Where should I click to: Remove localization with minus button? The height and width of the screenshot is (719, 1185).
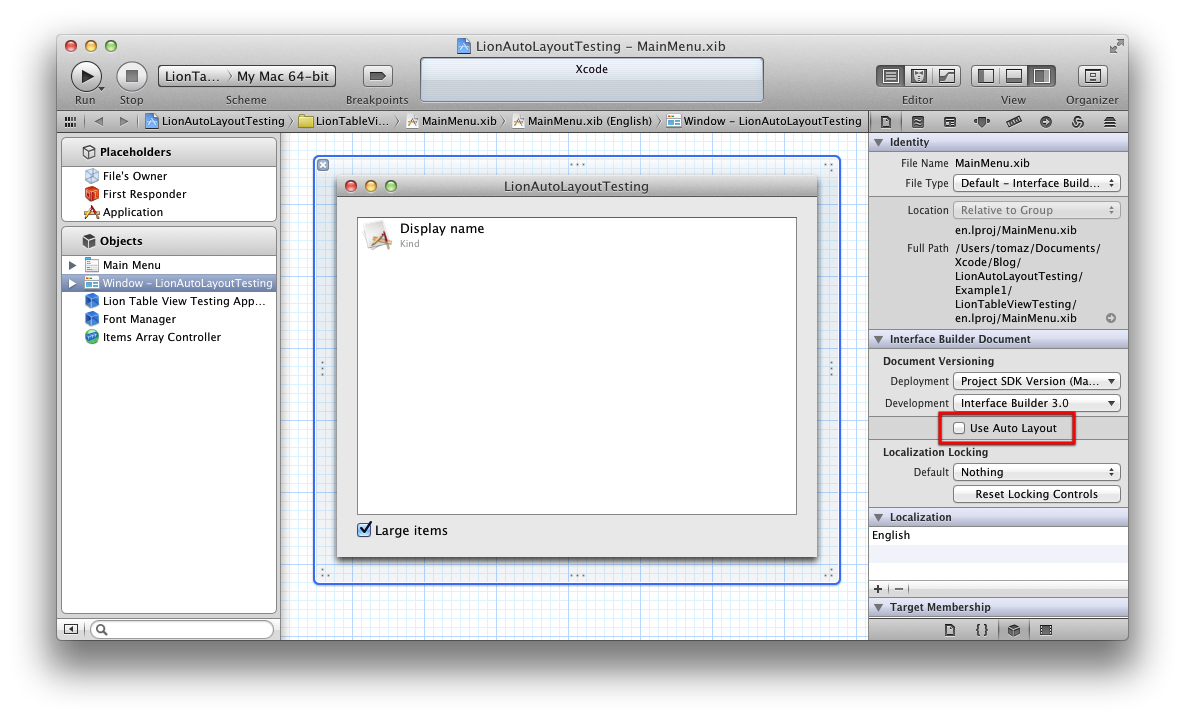[899, 589]
